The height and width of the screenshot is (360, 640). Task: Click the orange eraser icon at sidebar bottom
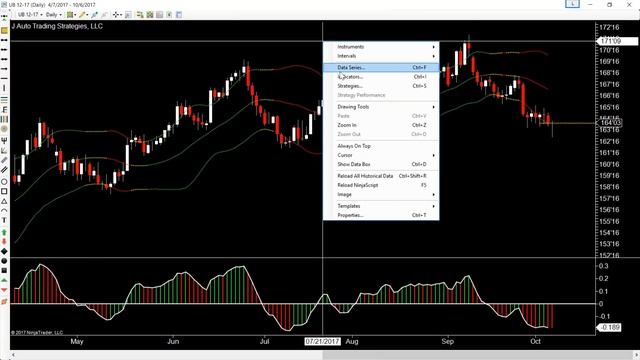coord(4,301)
